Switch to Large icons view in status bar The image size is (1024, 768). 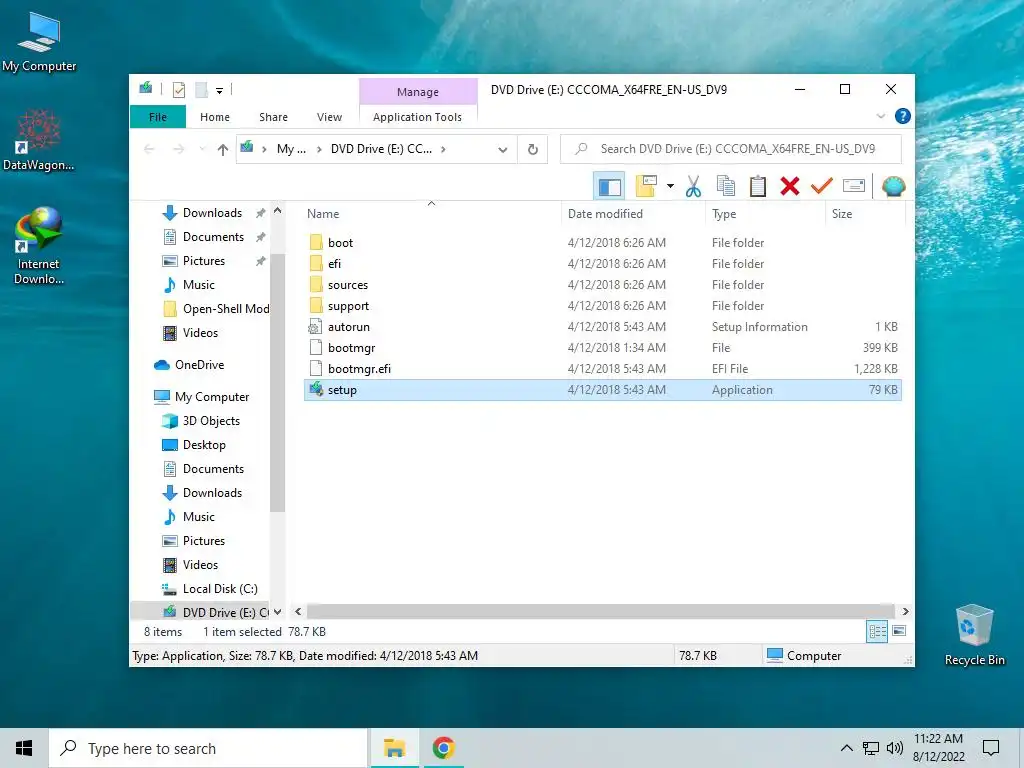pyautogui.click(x=899, y=632)
